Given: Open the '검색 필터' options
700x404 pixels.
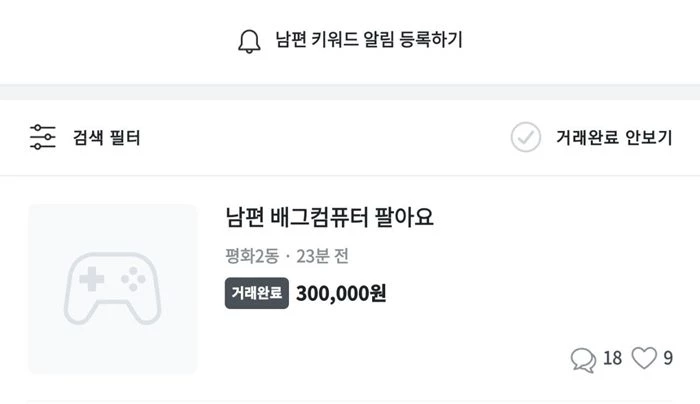Looking at the screenshot, I should 106,138.
